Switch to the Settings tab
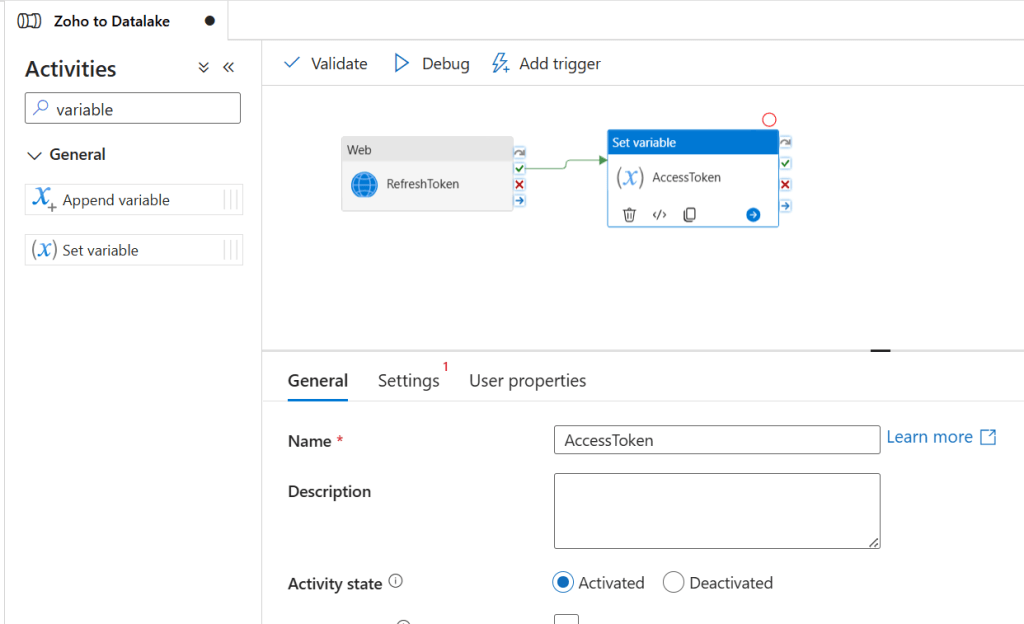This screenshot has width=1024, height=624. [408, 381]
